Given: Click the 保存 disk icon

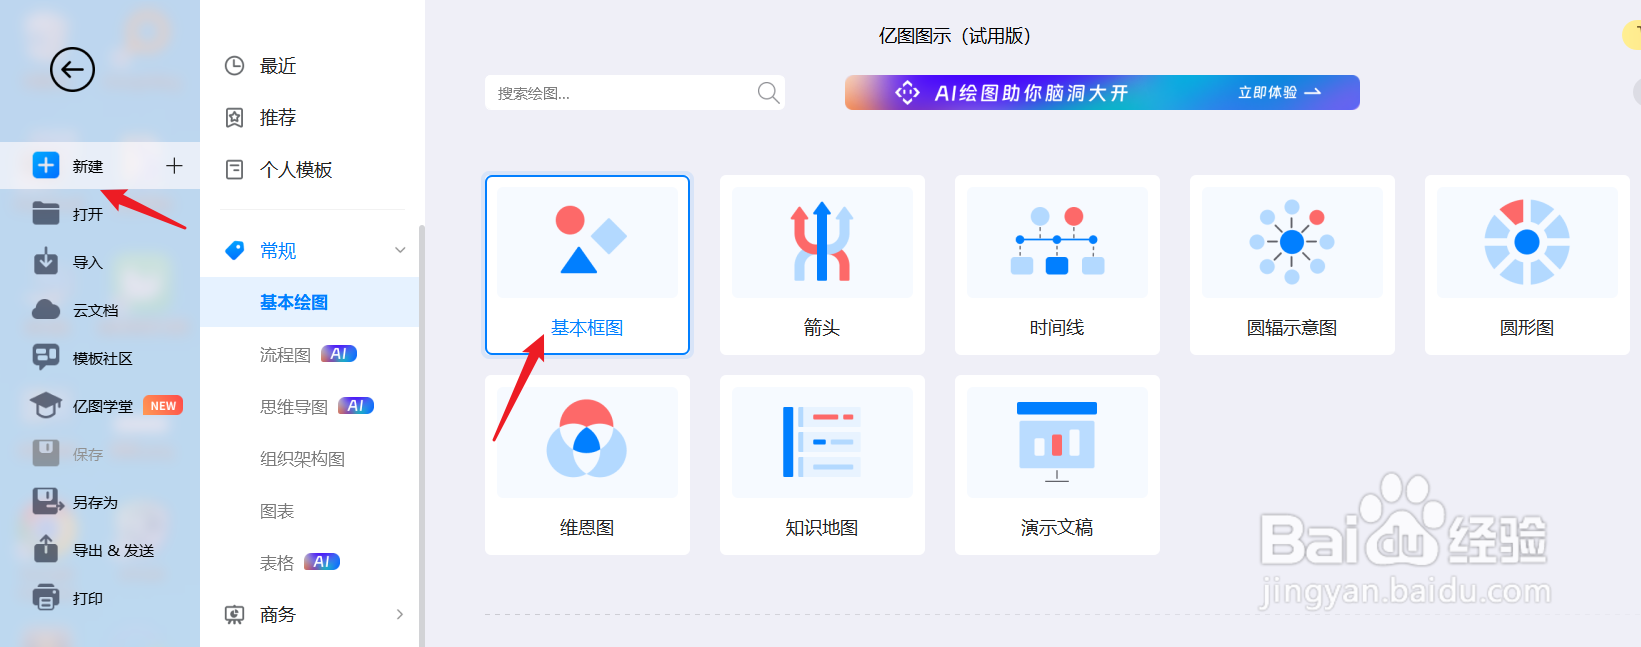Looking at the screenshot, I should tap(46, 453).
